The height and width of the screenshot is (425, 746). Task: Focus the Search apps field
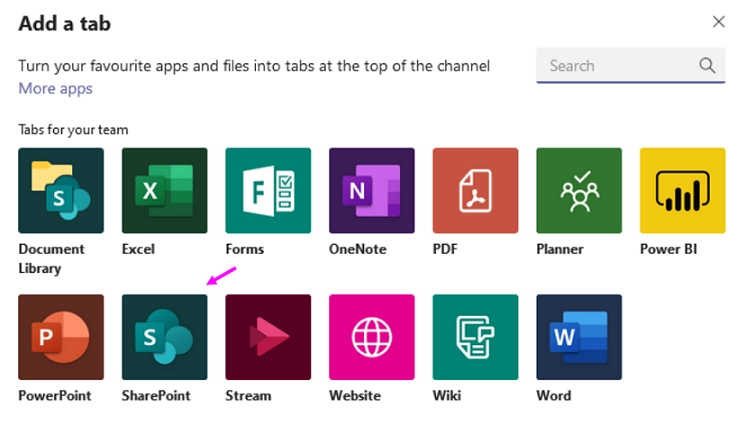pos(631,65)
